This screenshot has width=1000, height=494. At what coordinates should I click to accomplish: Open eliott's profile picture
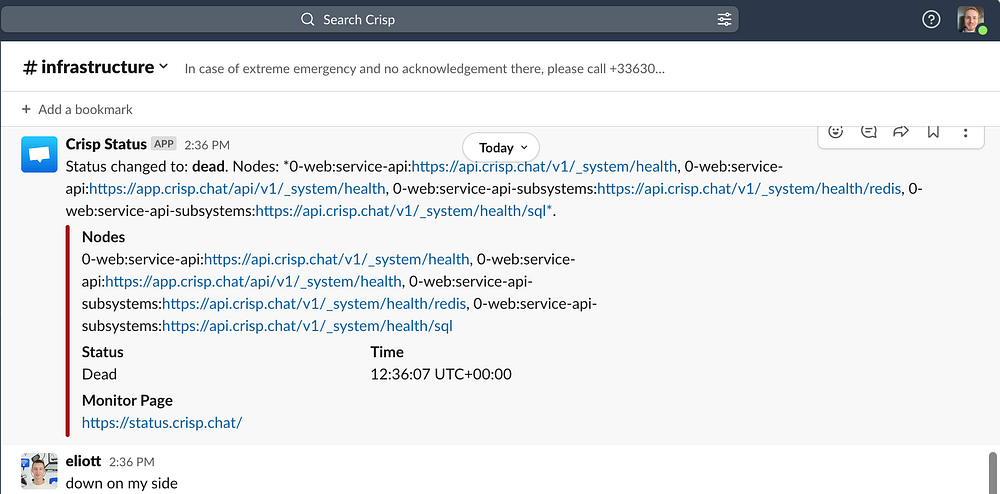(x=40, y=470)
